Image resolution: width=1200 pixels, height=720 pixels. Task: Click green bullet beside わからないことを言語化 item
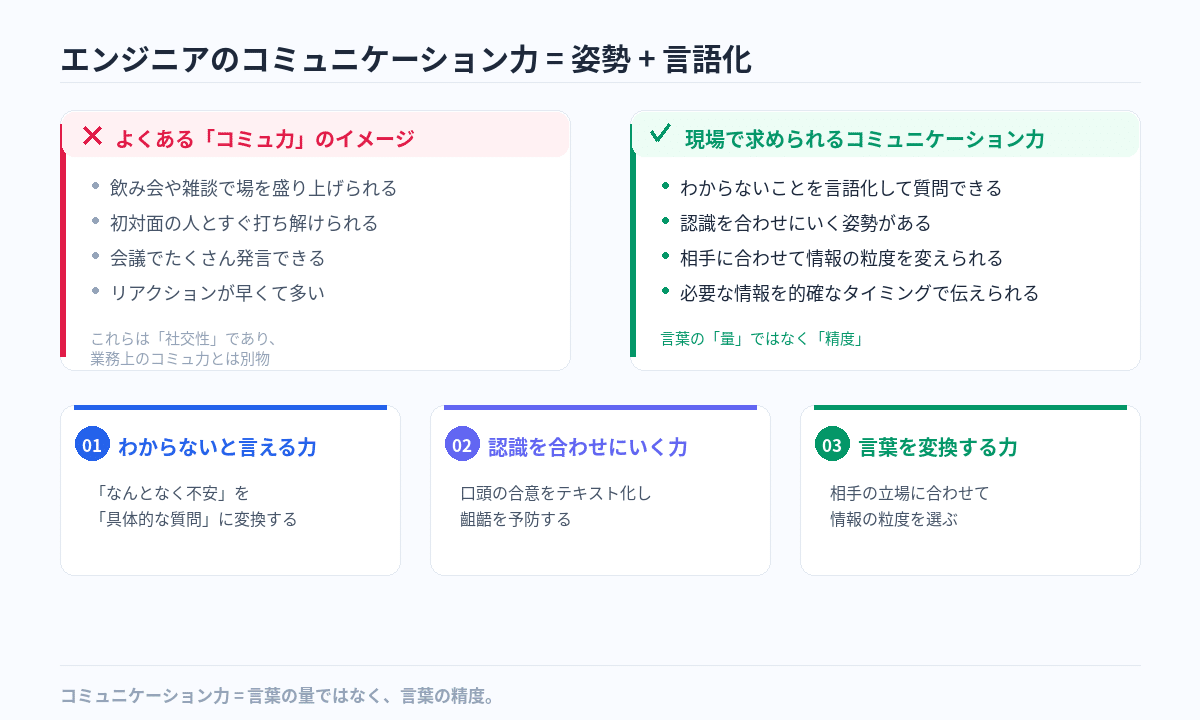(x=666, y=186)
